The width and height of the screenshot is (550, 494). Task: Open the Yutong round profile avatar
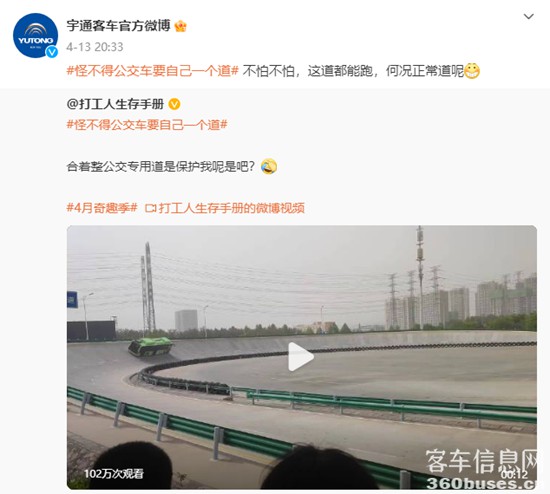pyautogui.click(x=35, y=35)
